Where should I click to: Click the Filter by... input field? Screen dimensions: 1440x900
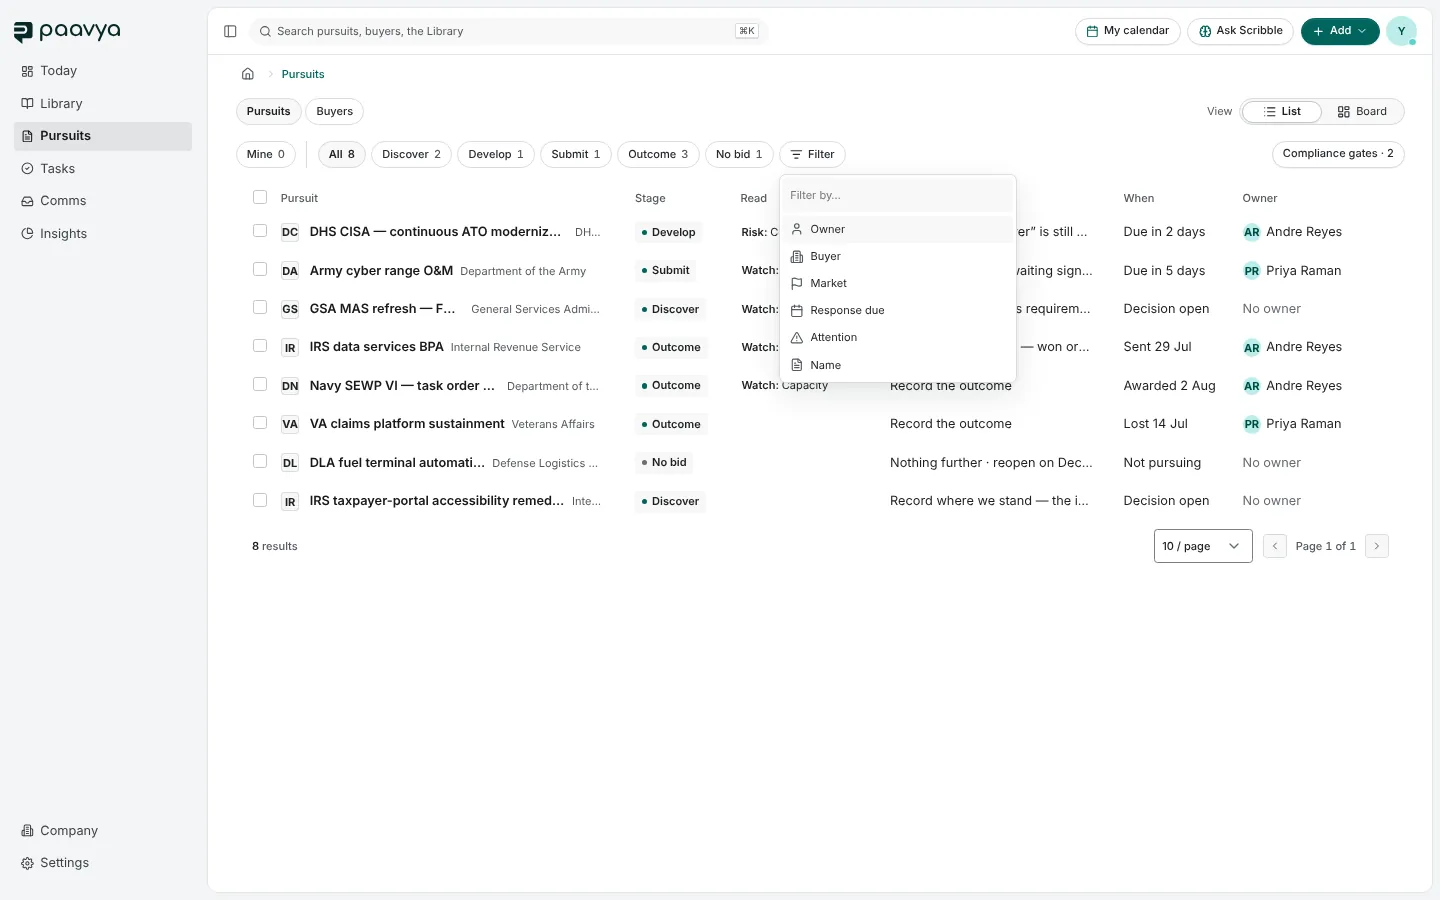pos(898,195)
